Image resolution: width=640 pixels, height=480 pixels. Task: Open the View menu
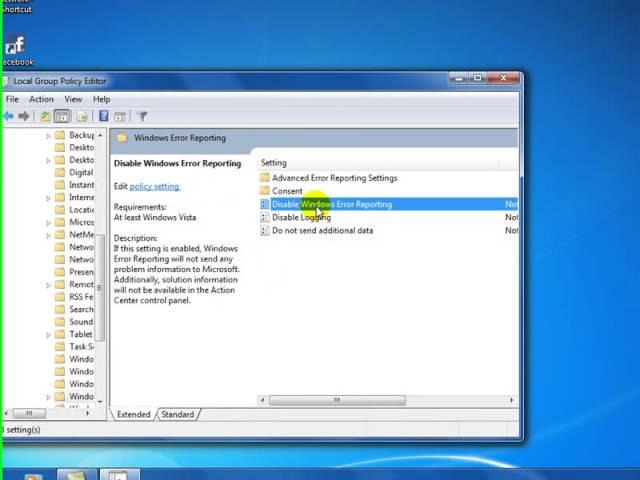pos(73,99)
